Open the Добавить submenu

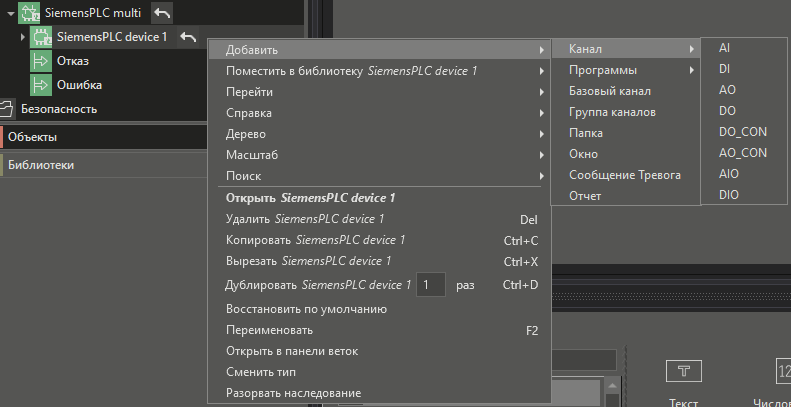(x=379, y=50)
